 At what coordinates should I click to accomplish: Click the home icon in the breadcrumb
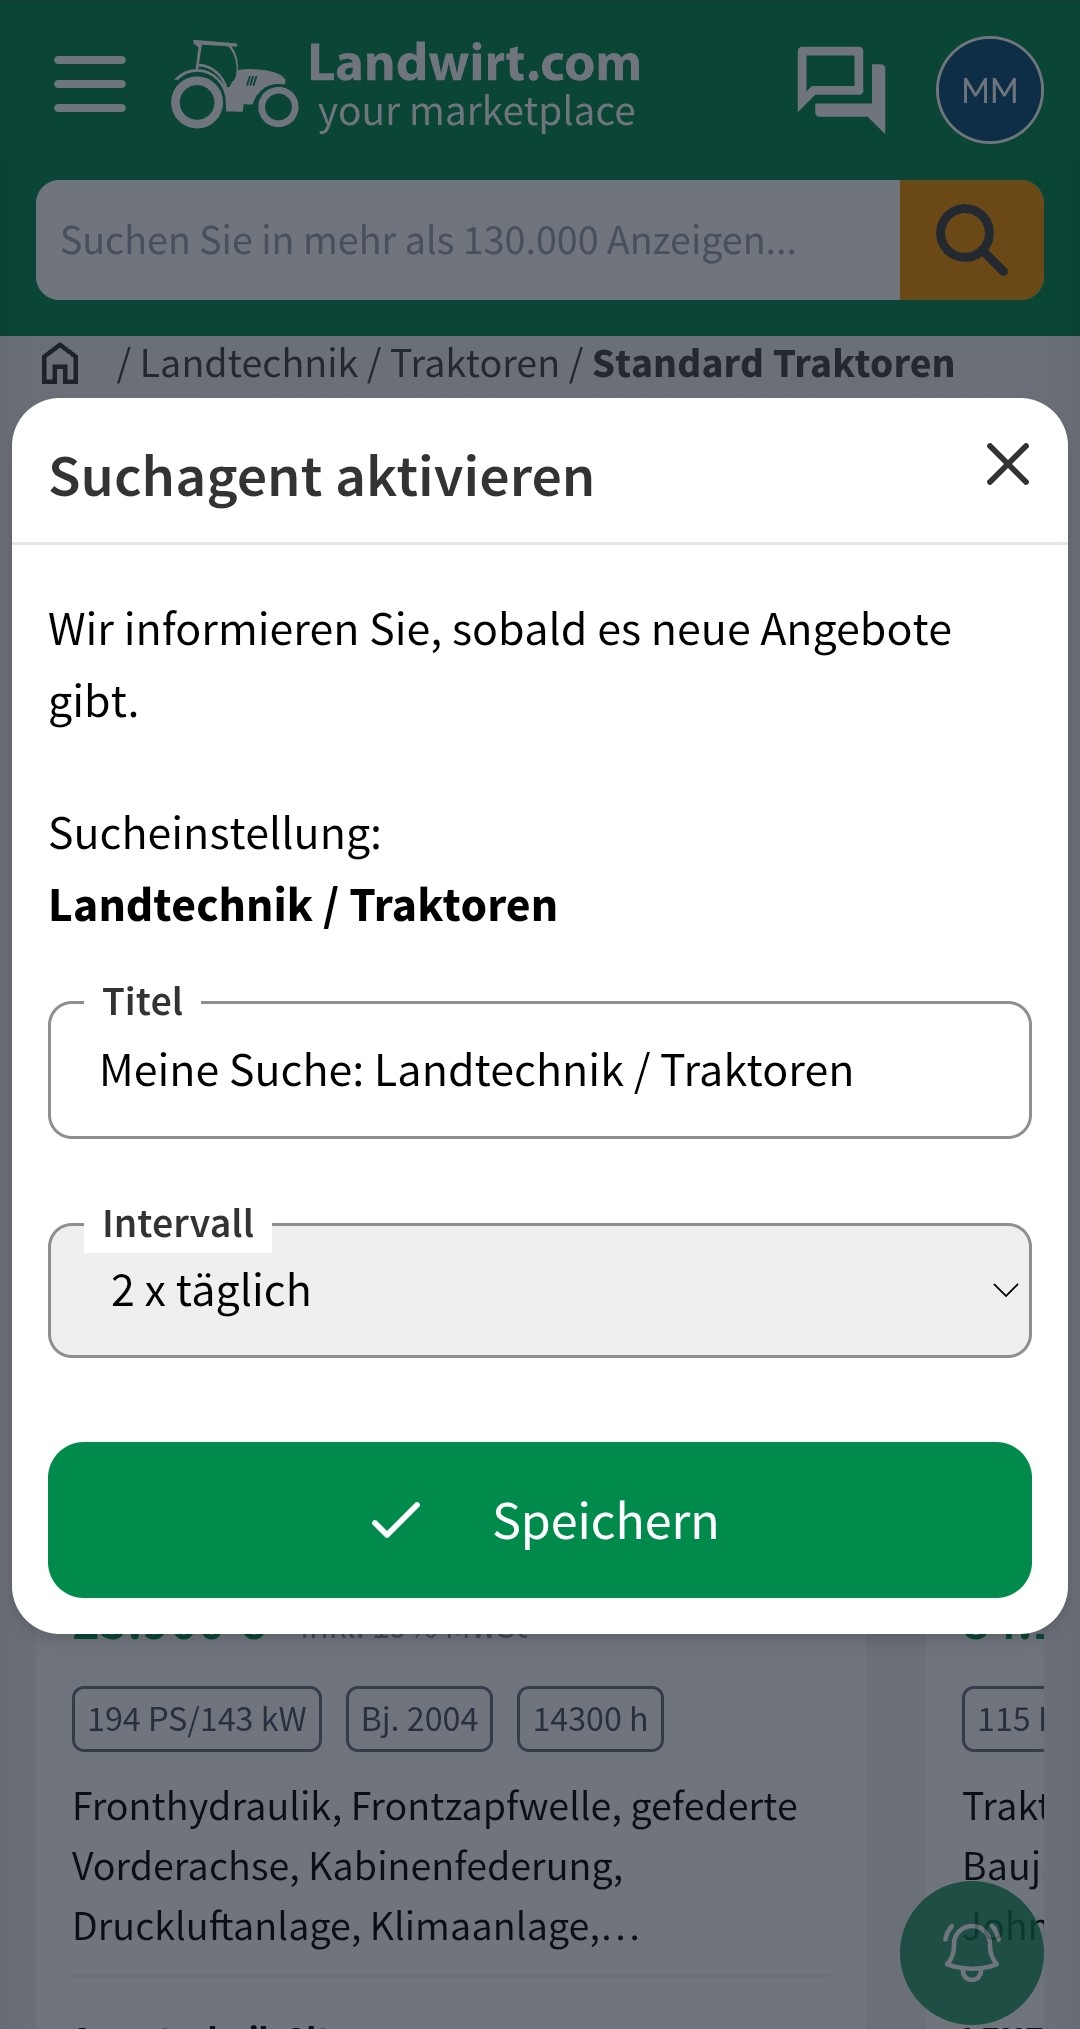[60, 364]
